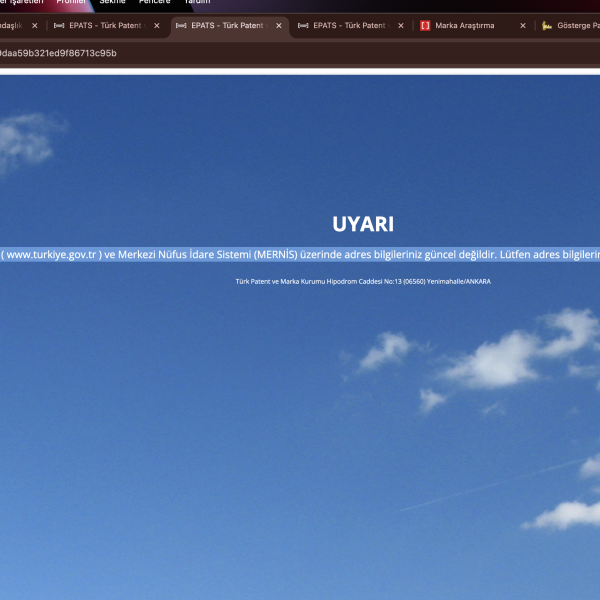This screenshot has height=600, width=600.
Task: Click the Türk Patent ve Marka Kurumu address footer
Action: pos(363,282)
